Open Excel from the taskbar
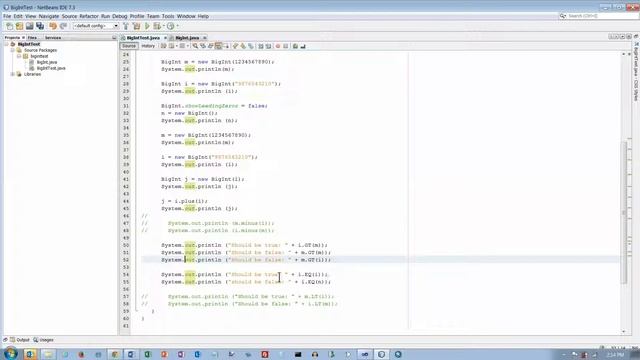This screenshot has height=360, width=640. click(x=147, y=354)
